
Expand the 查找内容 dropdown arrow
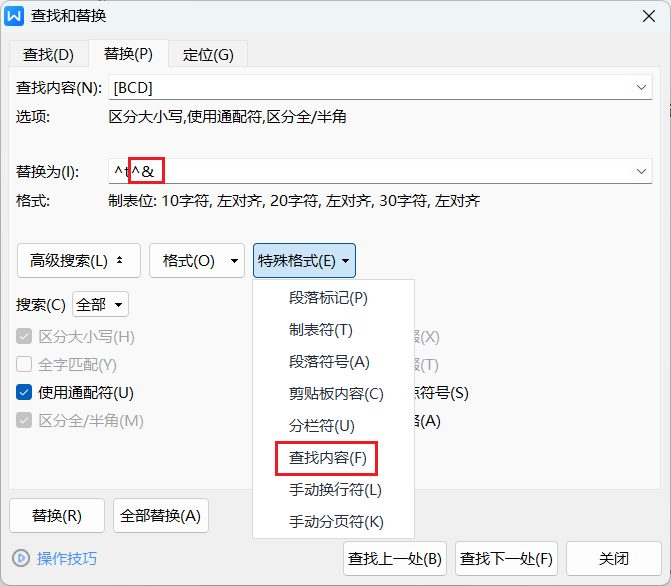click(x=642, y=88)
